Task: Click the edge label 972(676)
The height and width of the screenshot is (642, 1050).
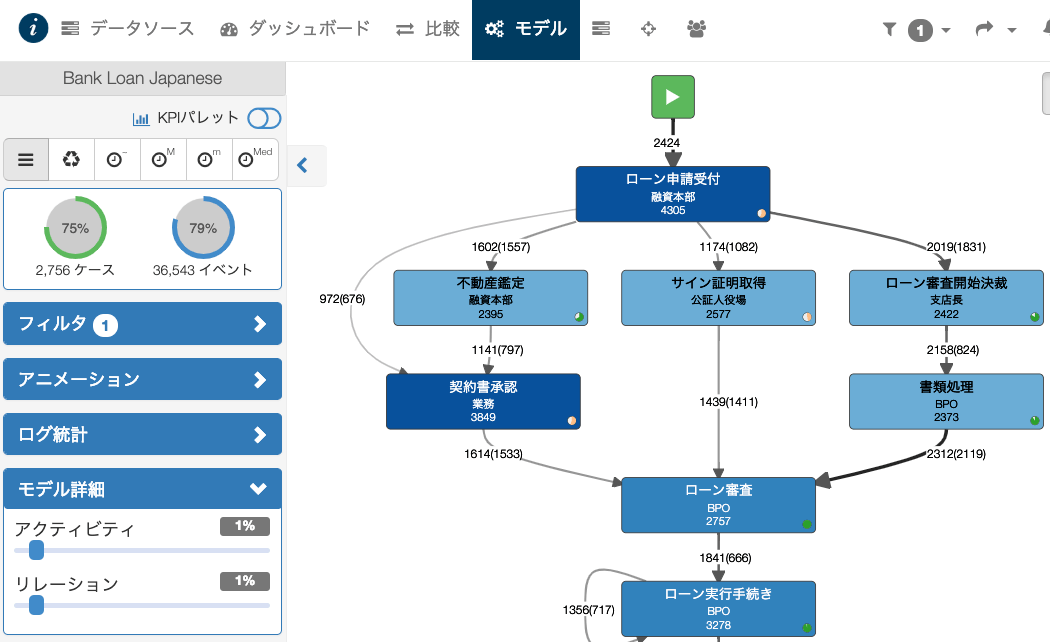Action: pyautogui.click(x=342, y=299)
